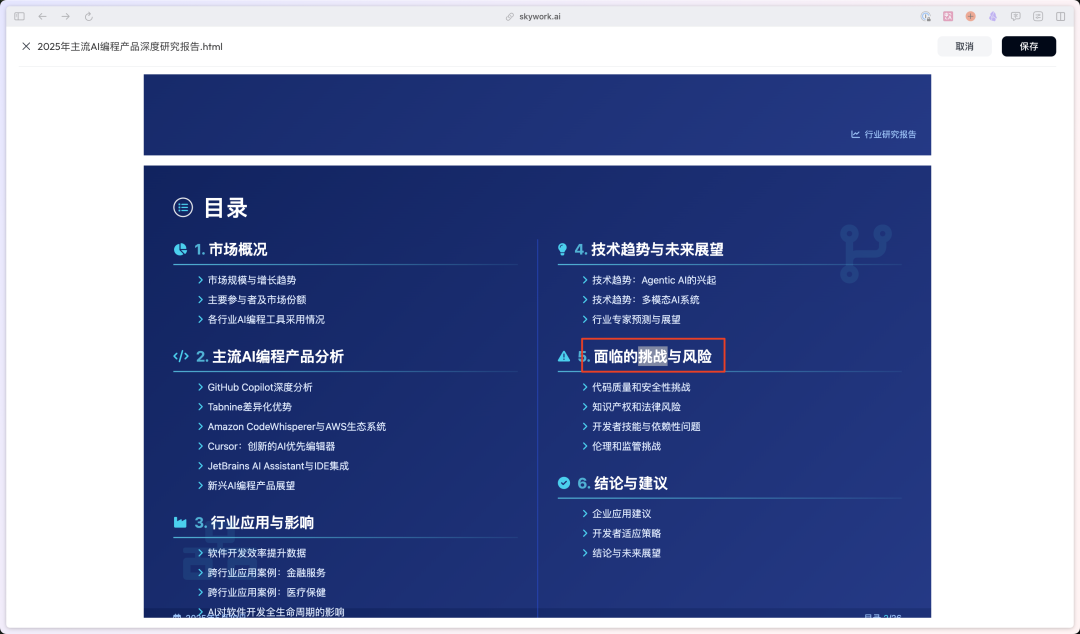Click the chevron before 伦理和监管挑战
This screenshot has height=634, width=1080.
(x=585, y=447)
